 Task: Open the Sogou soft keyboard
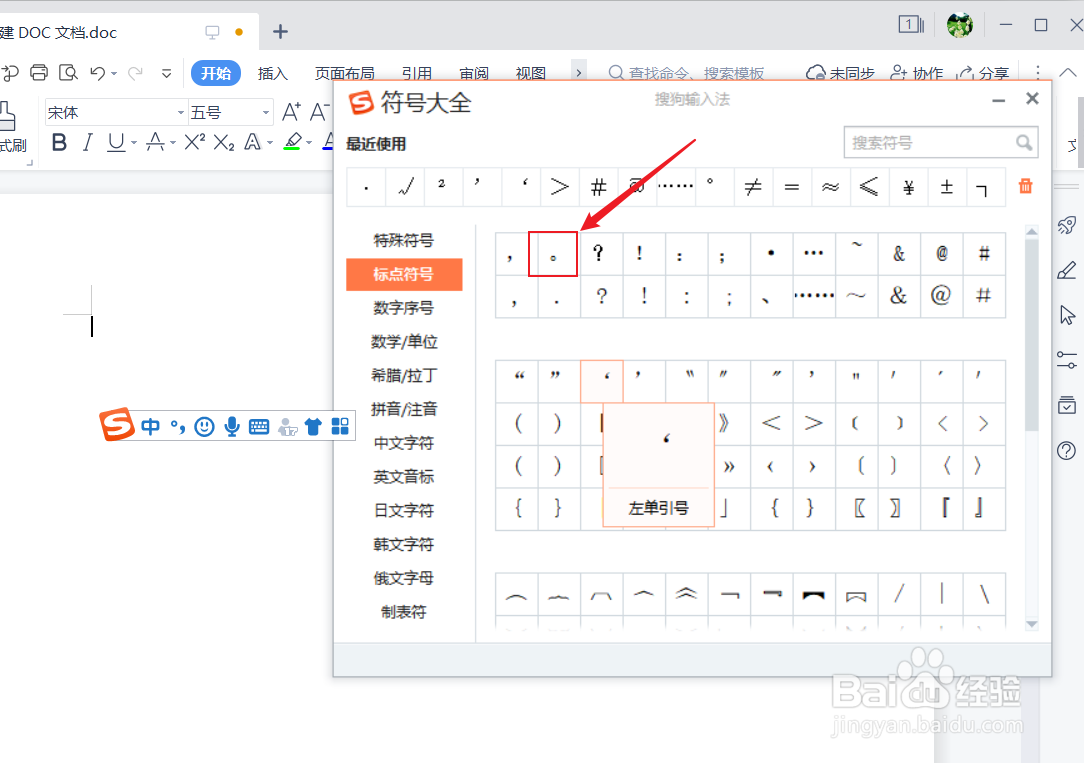pyautogui.click(x=258, y=426)
